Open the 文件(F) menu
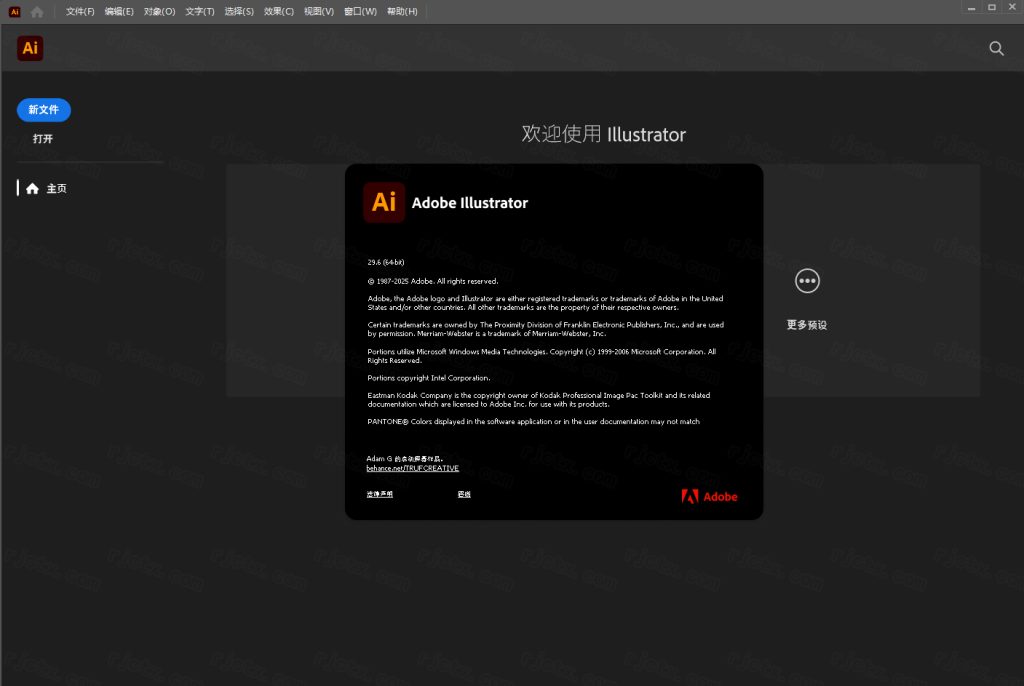Screen dimensions: 1024x686 click(80, 12)
